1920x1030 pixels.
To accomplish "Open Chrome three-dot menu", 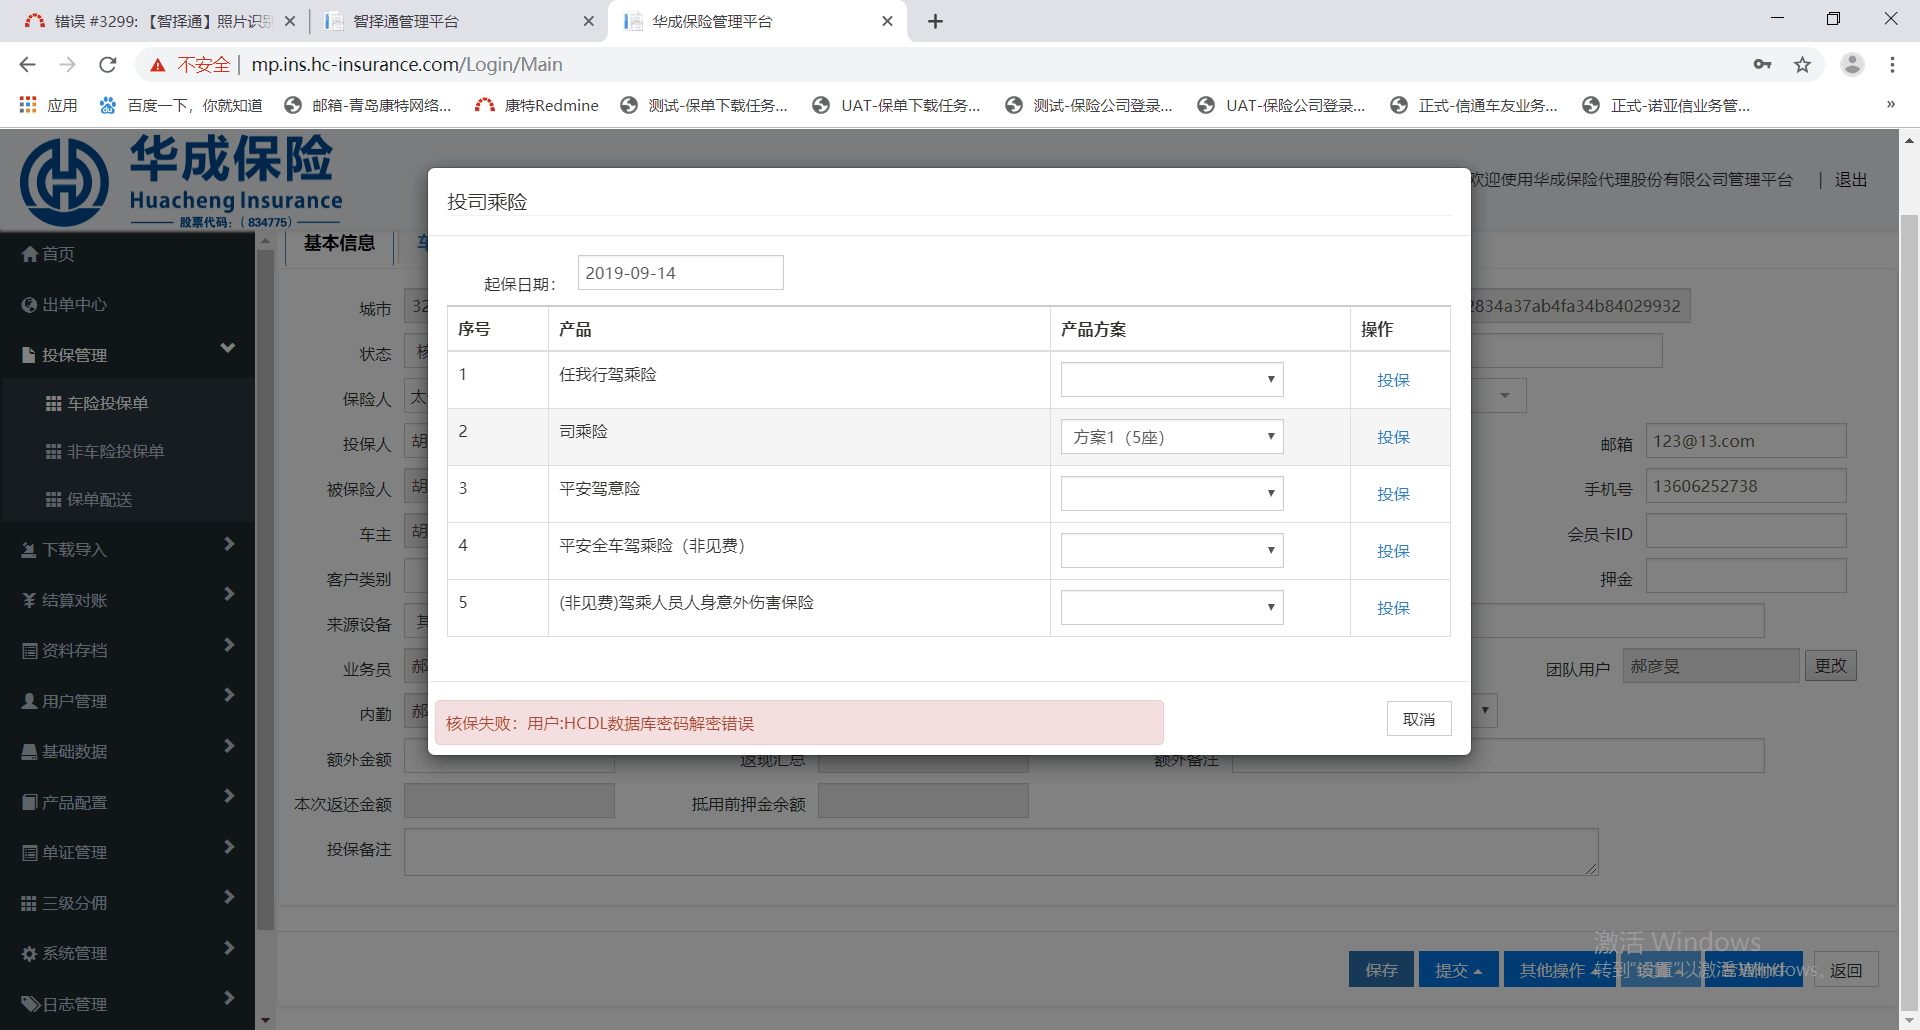I will [1892, 65].
